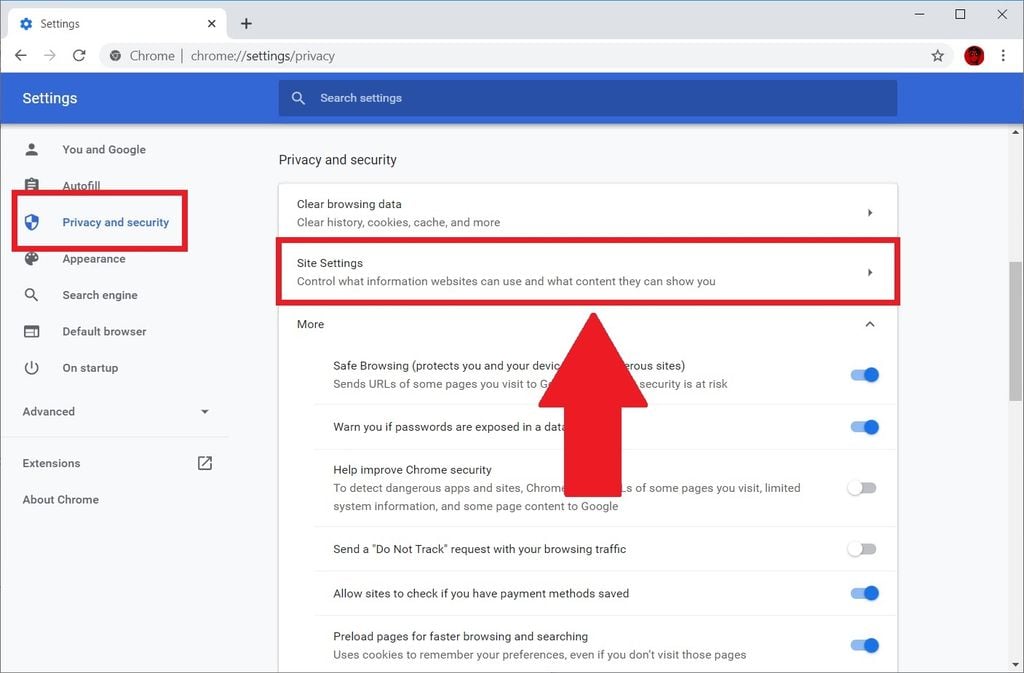Click the search magnifier icon in settings
Image resolution: width=1024 pixels, height=673 pixels.
point(298,98)
